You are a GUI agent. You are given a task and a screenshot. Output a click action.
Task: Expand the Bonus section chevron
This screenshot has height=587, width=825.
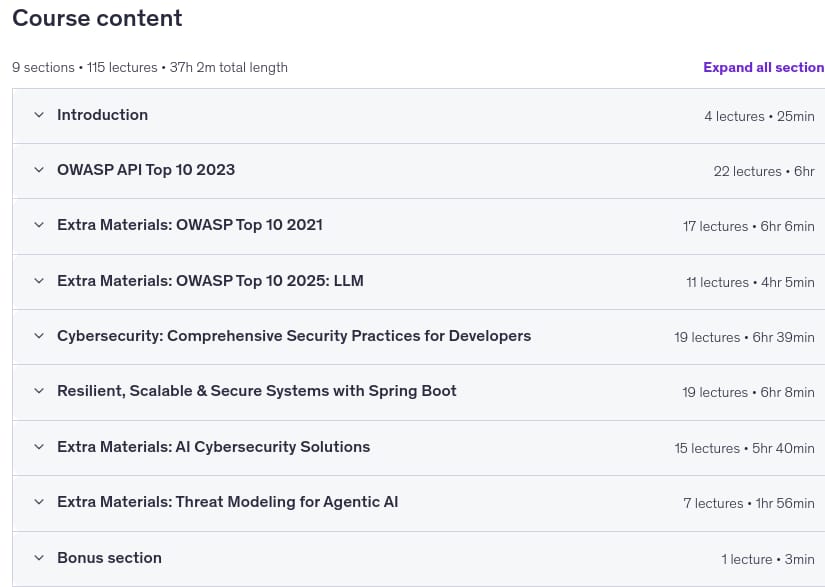click(39, 558)
